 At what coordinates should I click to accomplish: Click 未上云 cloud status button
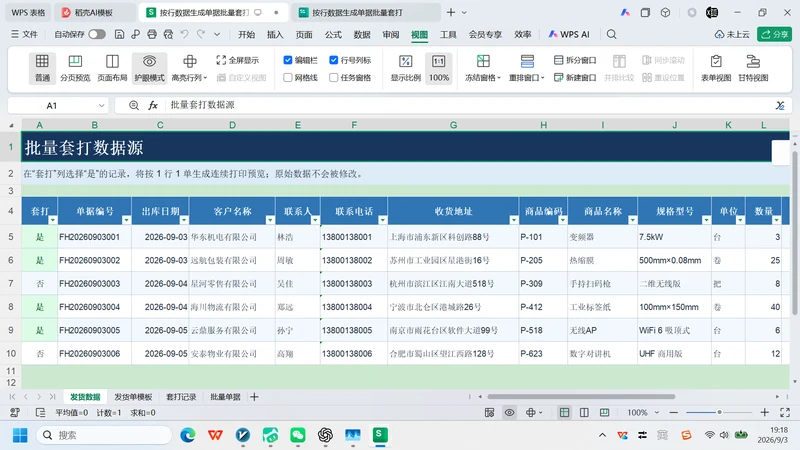[732, 34]
